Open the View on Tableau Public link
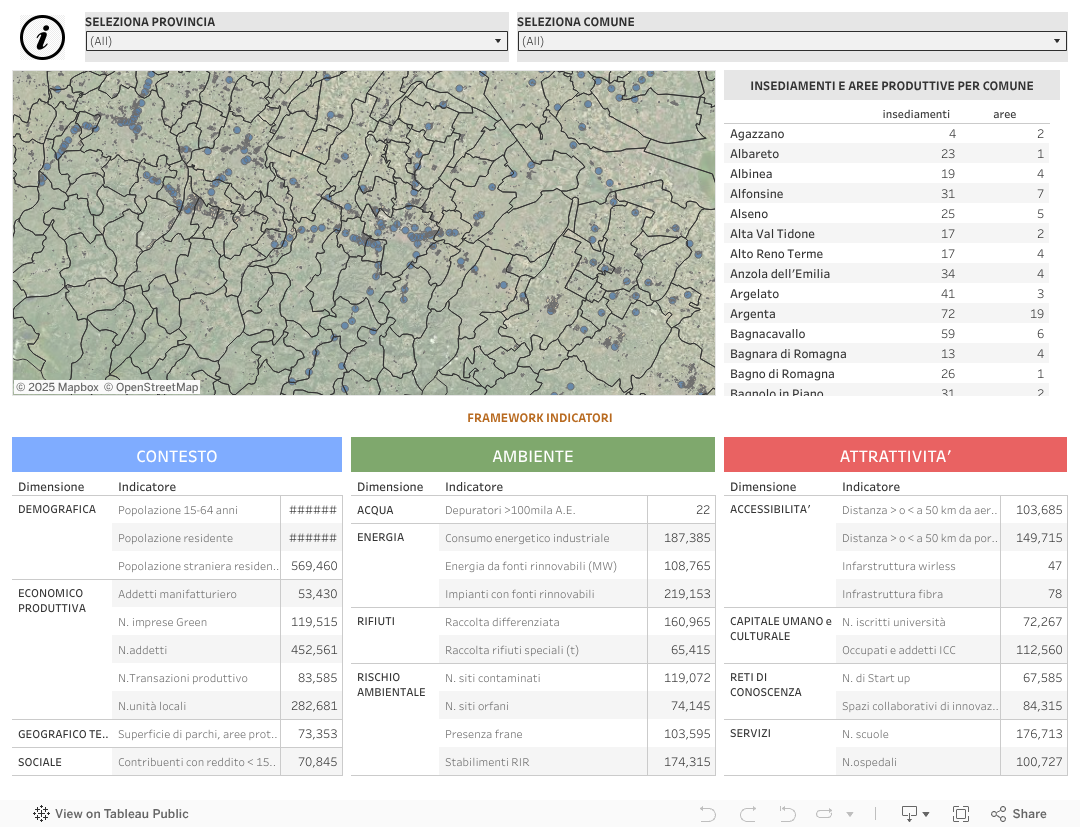 tap(121, 814)
